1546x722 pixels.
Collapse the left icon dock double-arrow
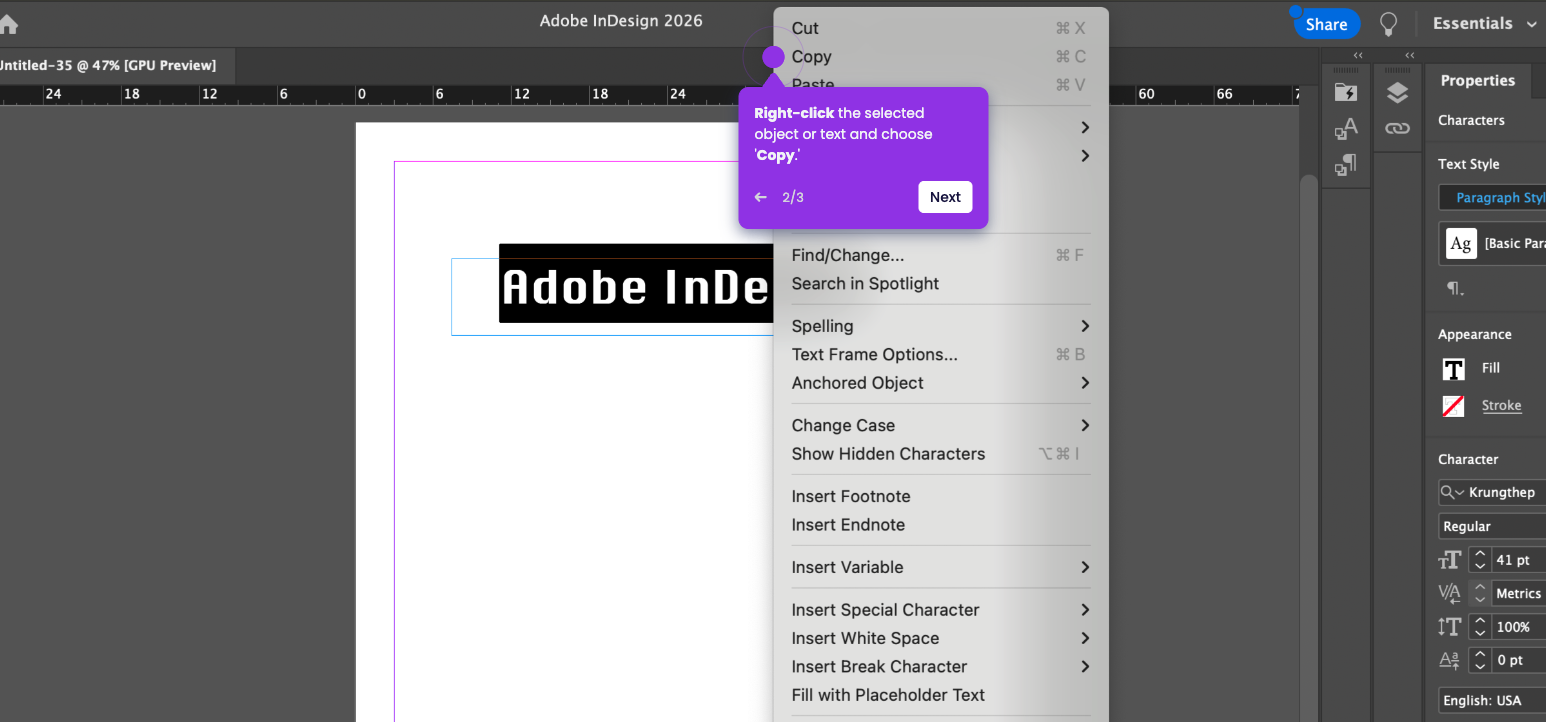[x=1358, y=55]
